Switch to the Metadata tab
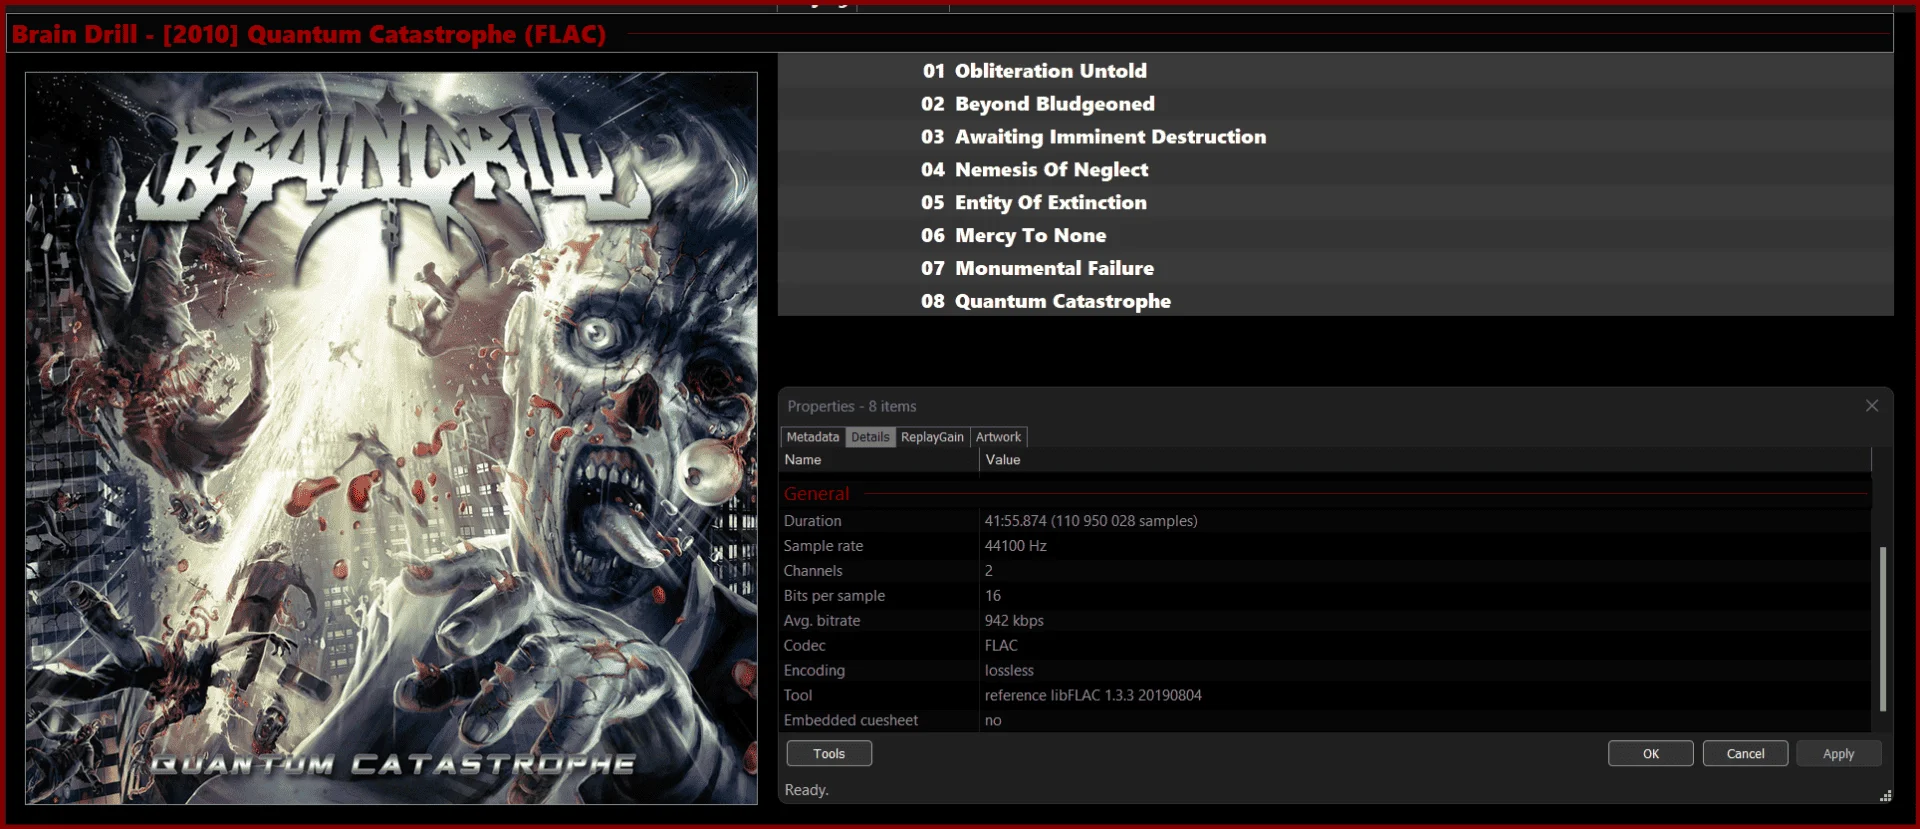This screenshot has height=829, width=1920. click(813, 437)
